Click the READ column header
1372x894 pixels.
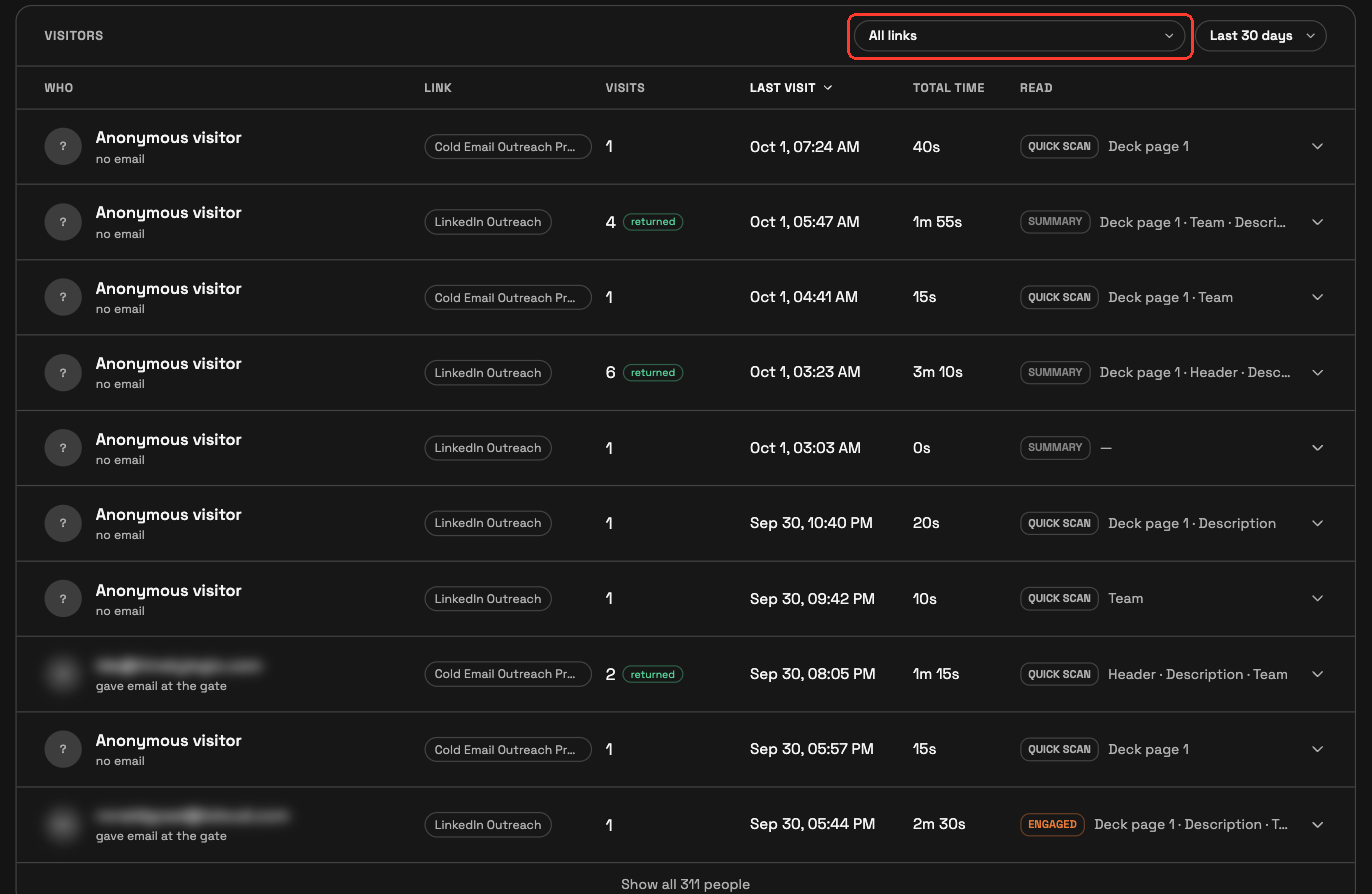click(x=1036, y=88)
